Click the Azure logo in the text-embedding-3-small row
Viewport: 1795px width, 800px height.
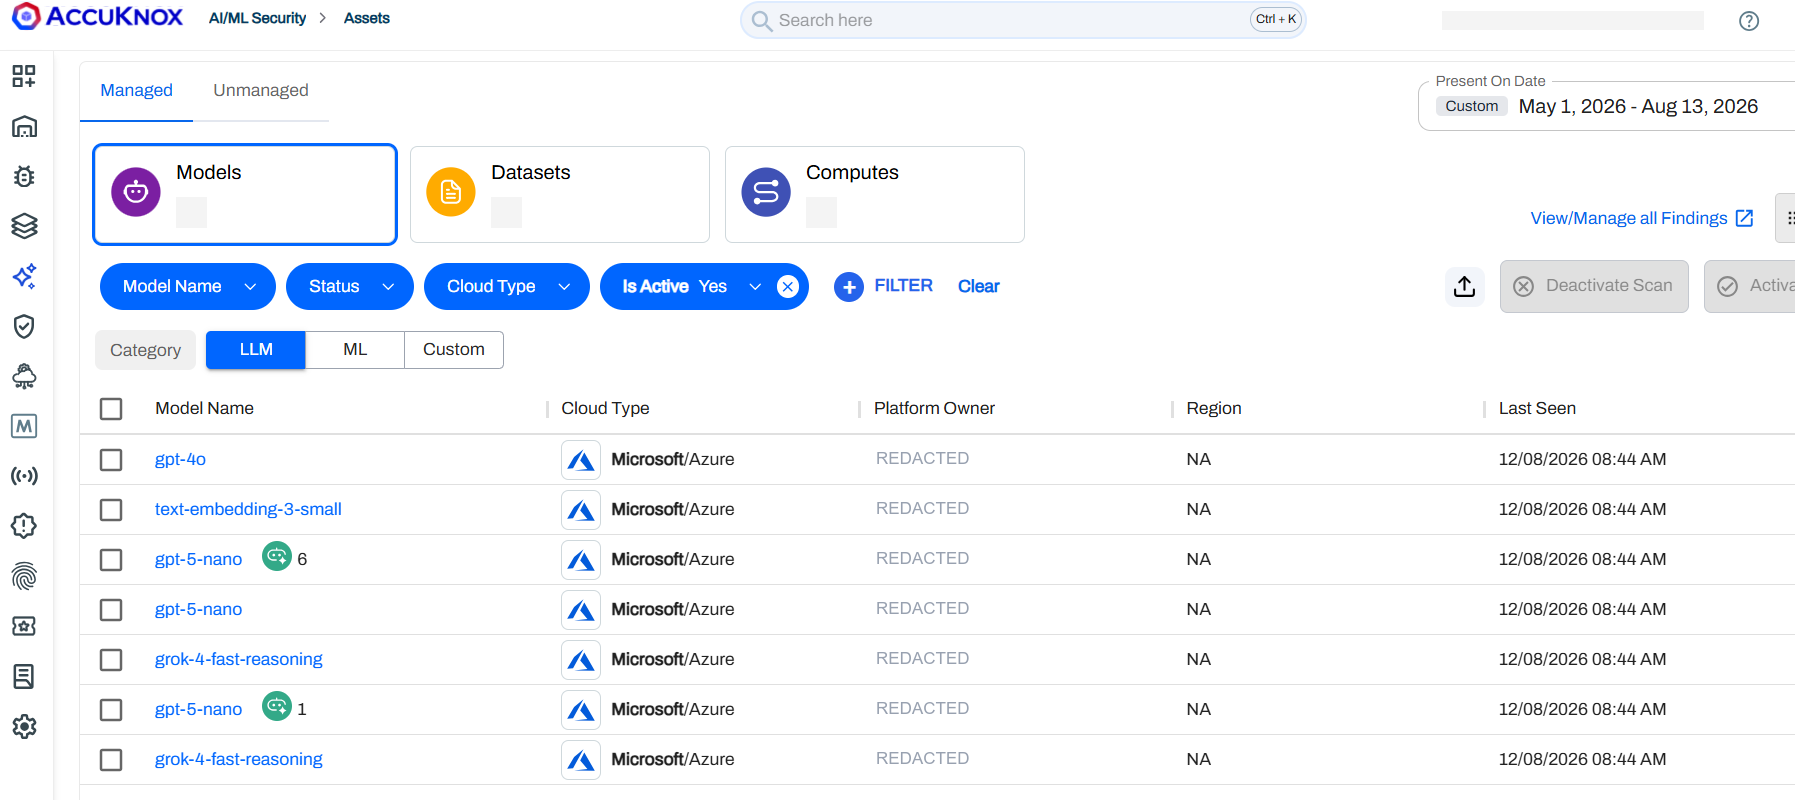581,510
